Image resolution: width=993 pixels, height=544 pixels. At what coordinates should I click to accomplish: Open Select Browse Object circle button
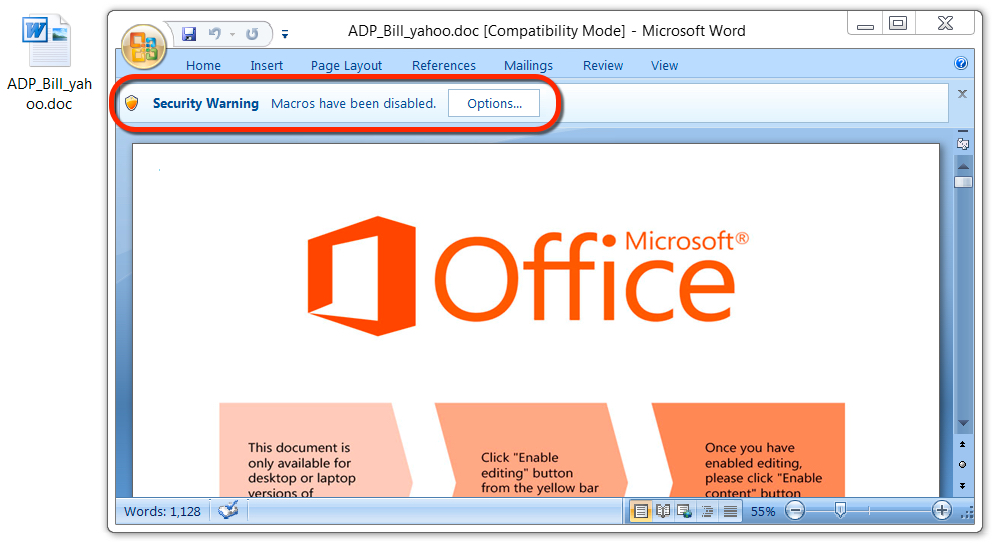963,465
